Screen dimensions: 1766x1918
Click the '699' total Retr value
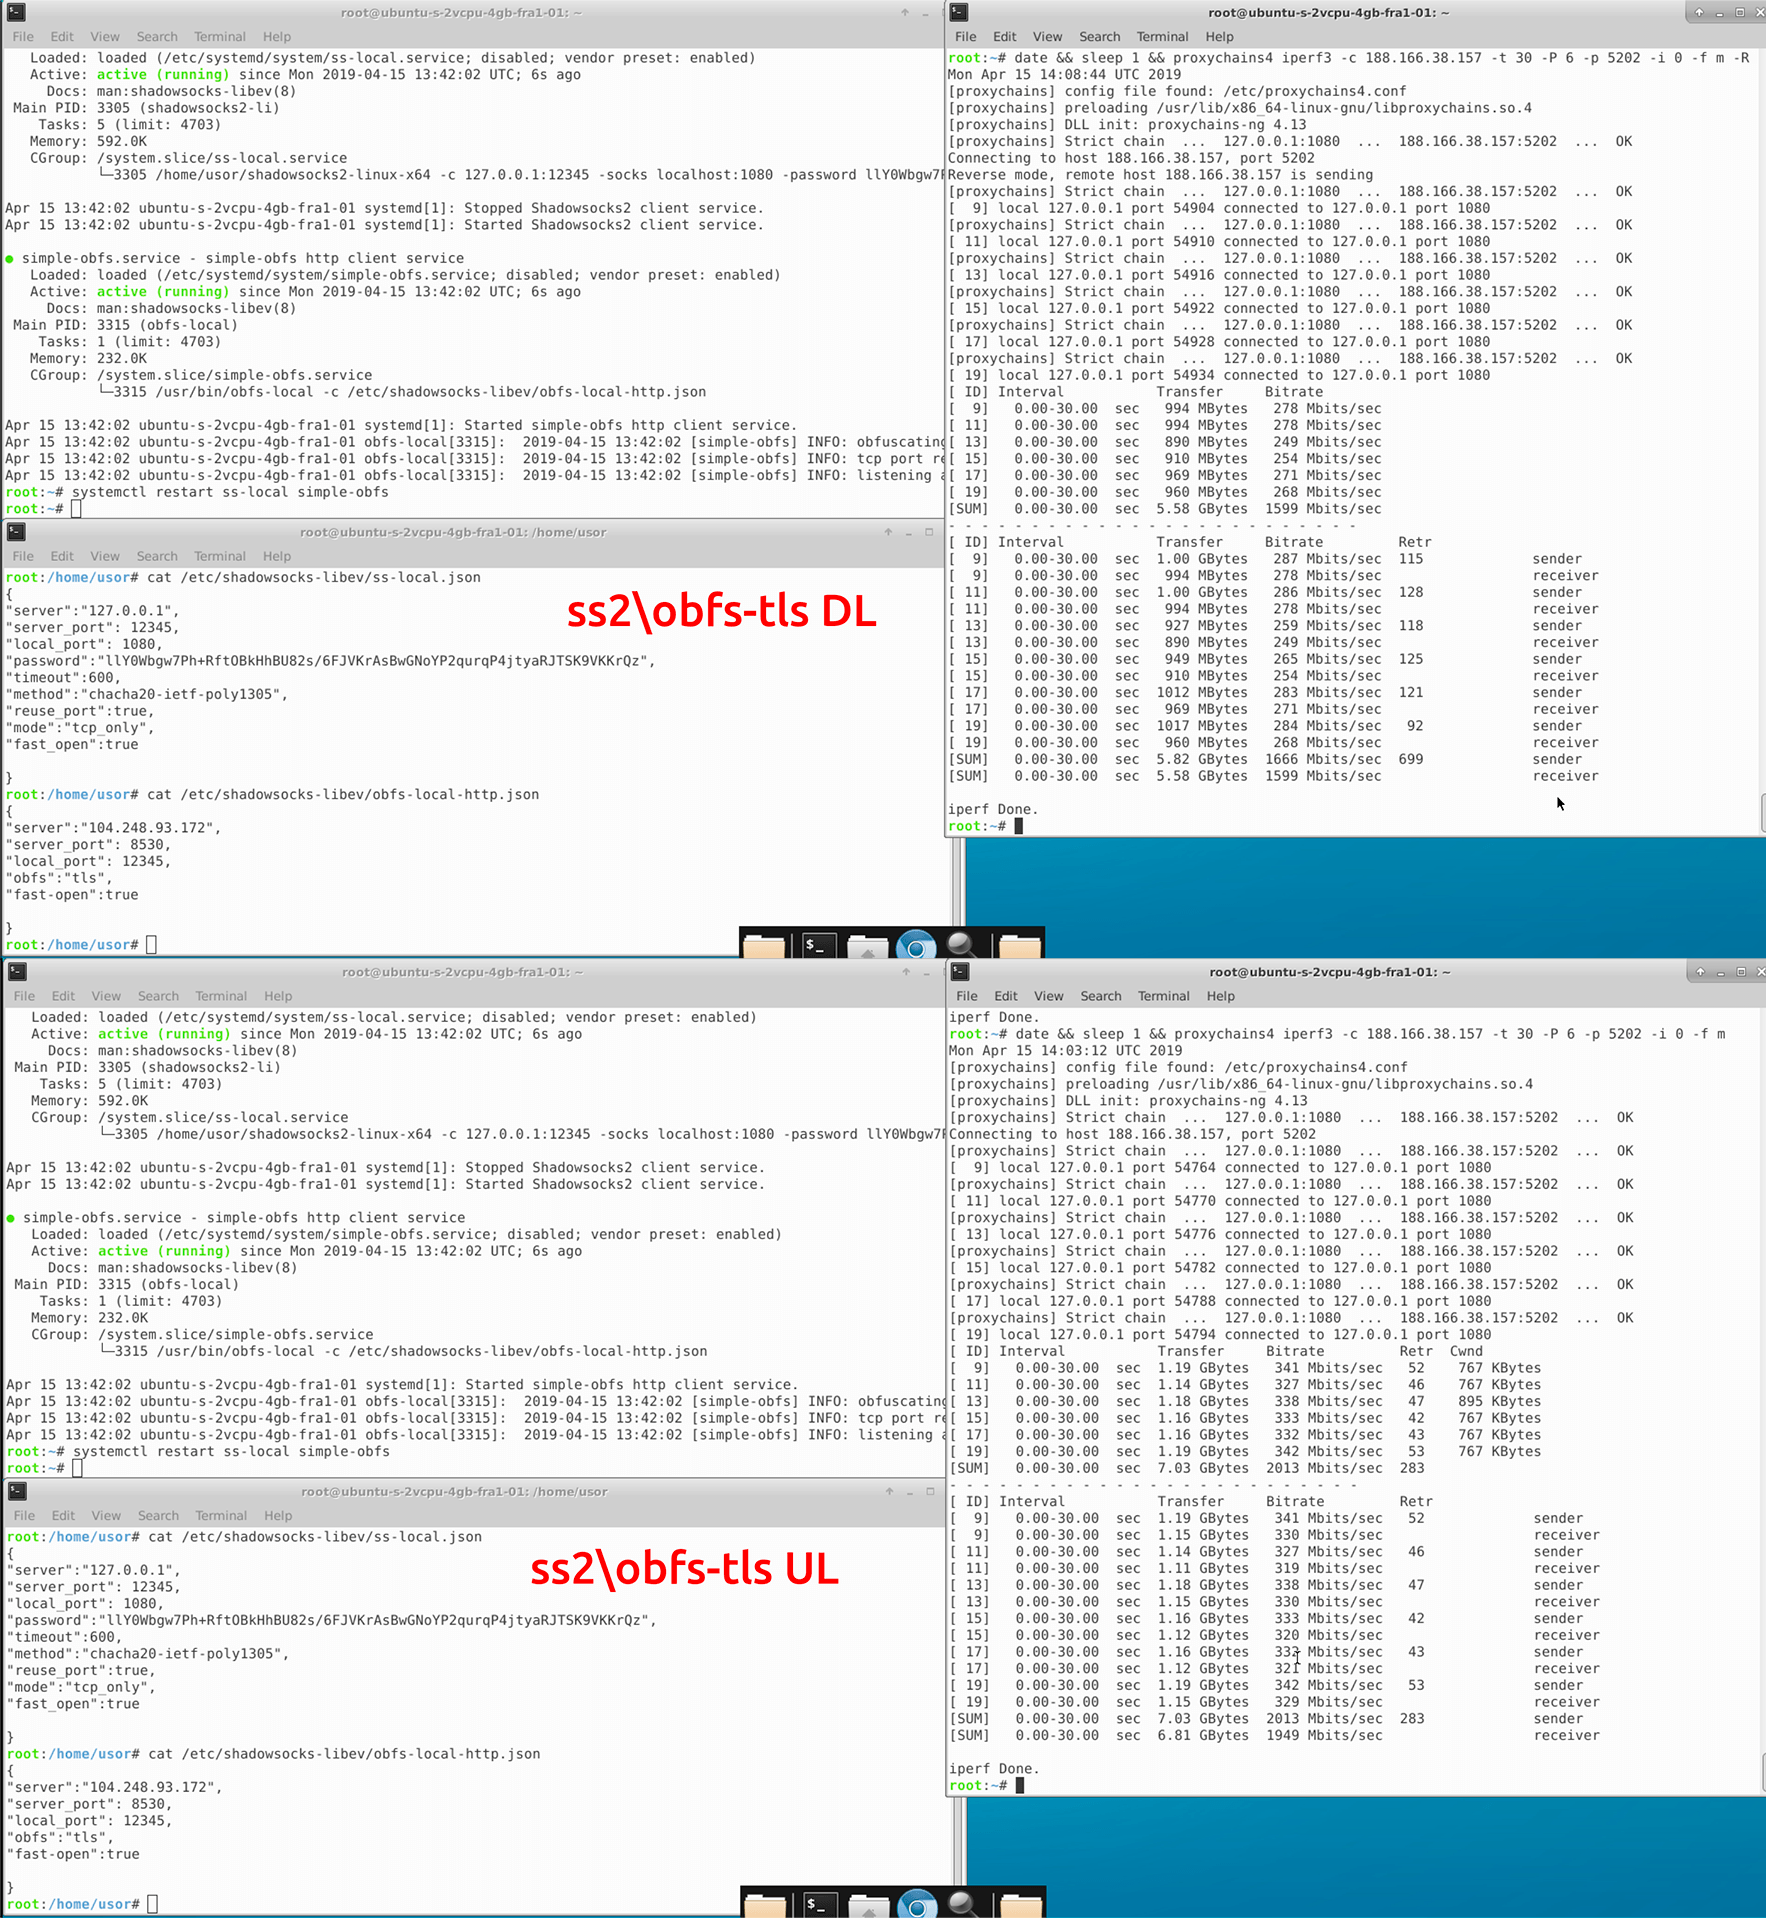1411,759
